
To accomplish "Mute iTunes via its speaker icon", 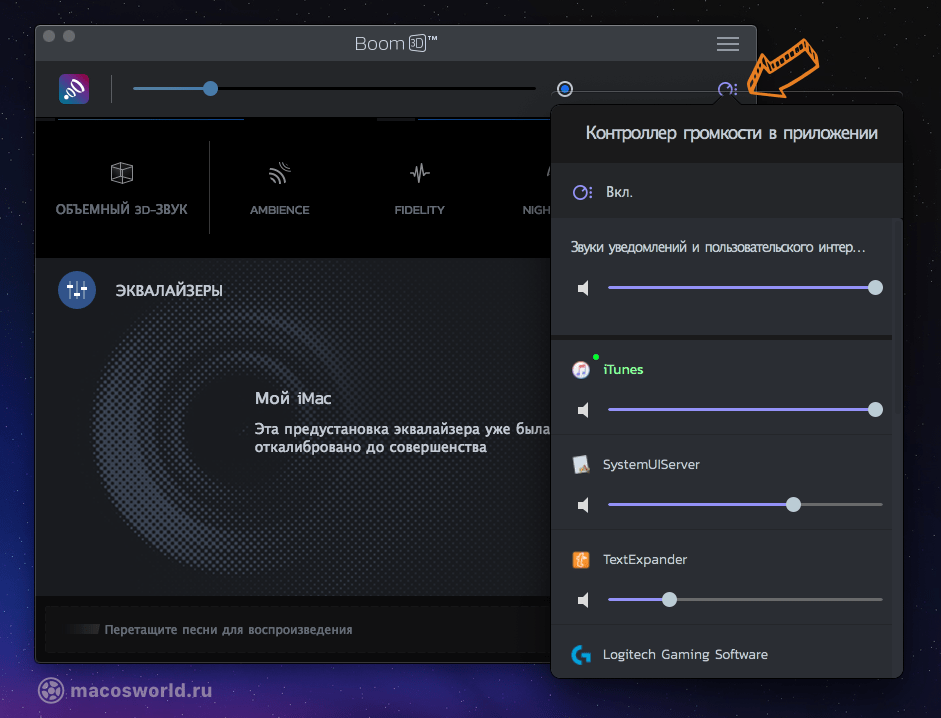I will (583, 410).
